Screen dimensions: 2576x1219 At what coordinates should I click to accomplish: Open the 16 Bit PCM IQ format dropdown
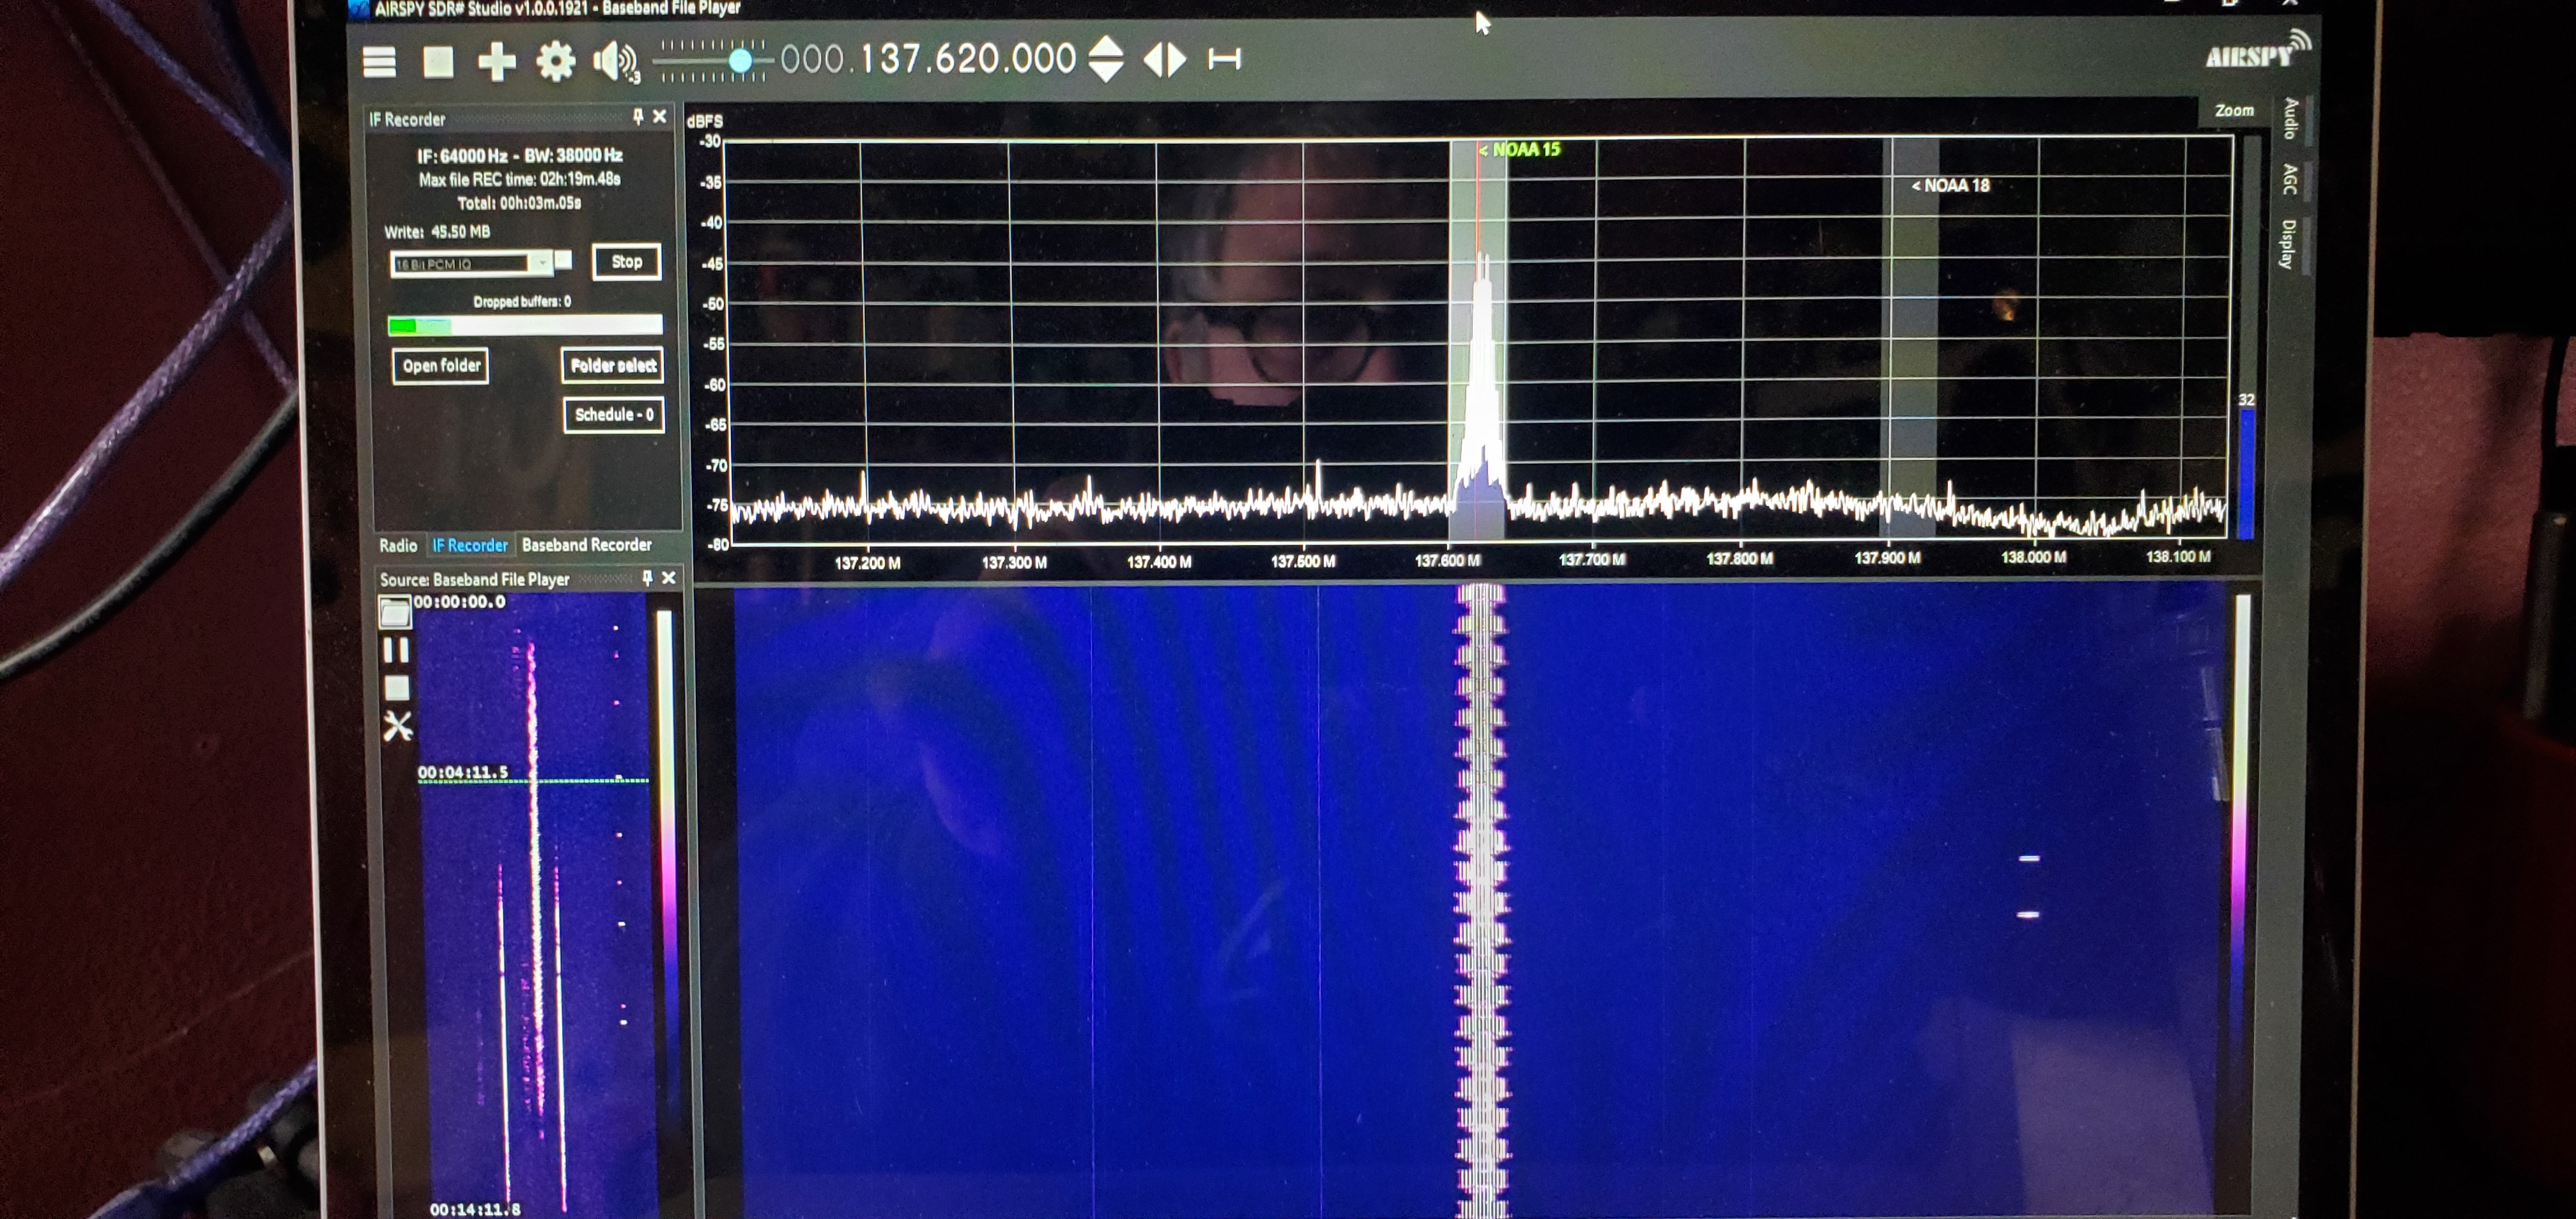(472, 263)
